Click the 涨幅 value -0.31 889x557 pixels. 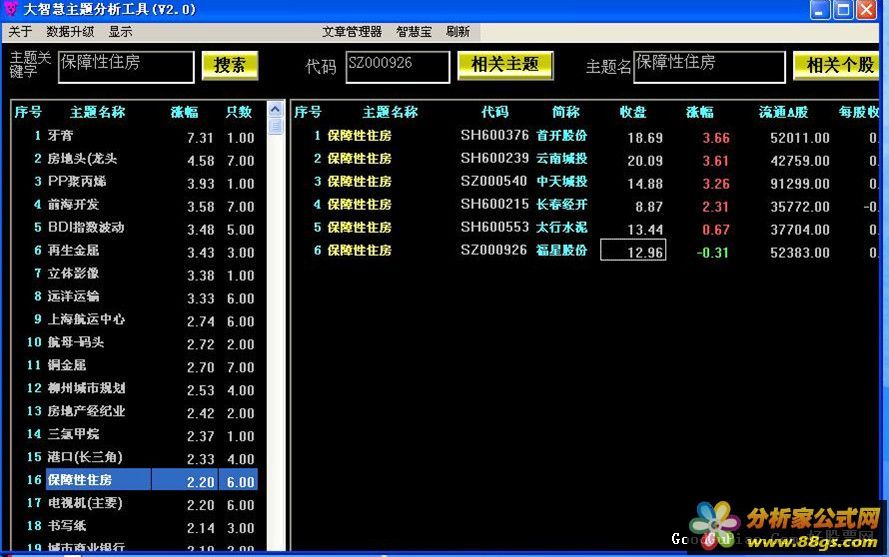point(713,252)
